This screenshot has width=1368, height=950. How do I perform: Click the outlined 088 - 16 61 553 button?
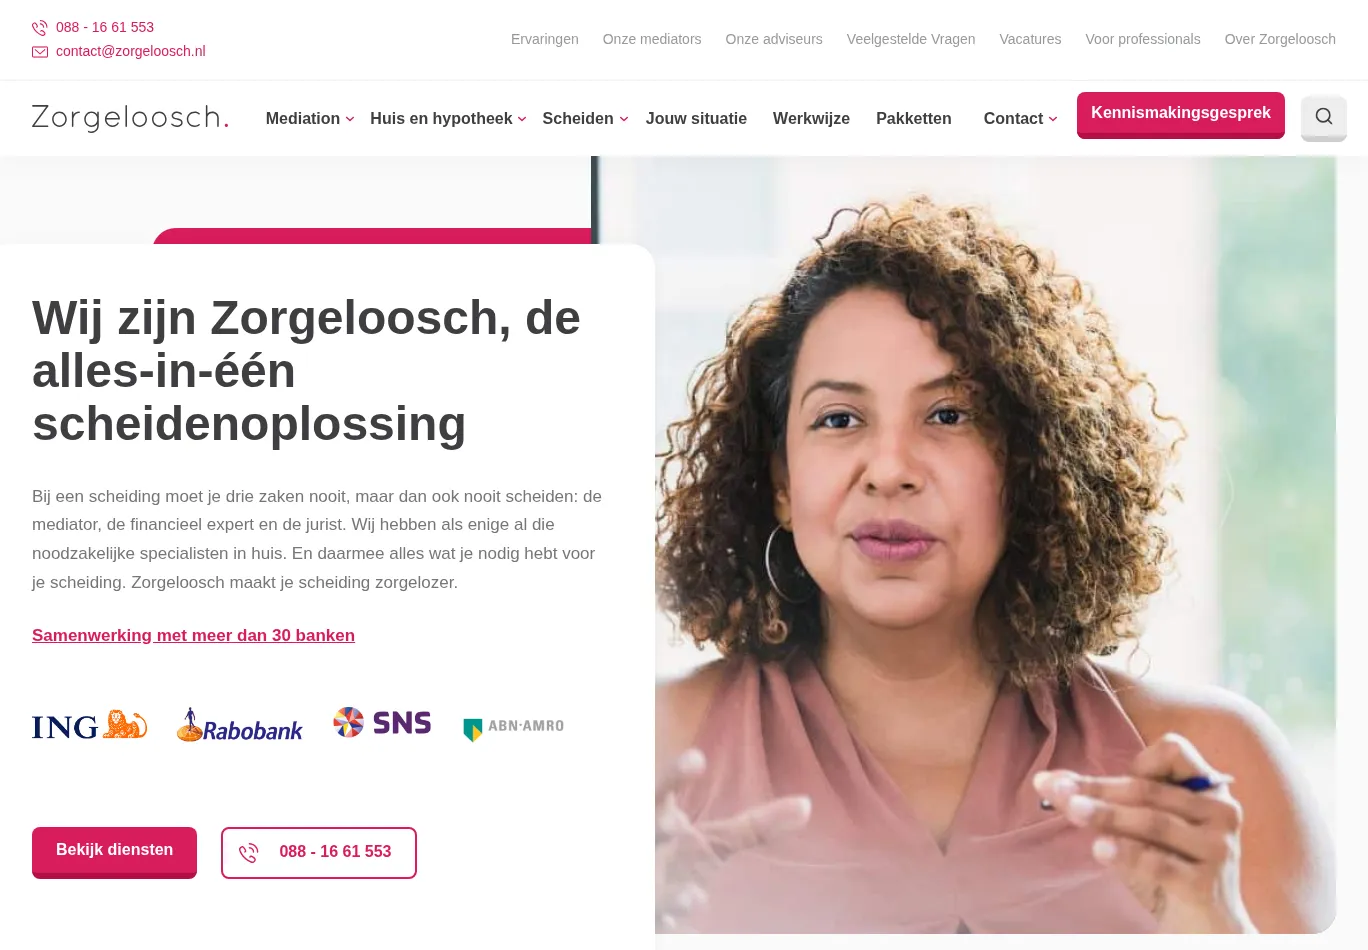(x=319, y=853)
